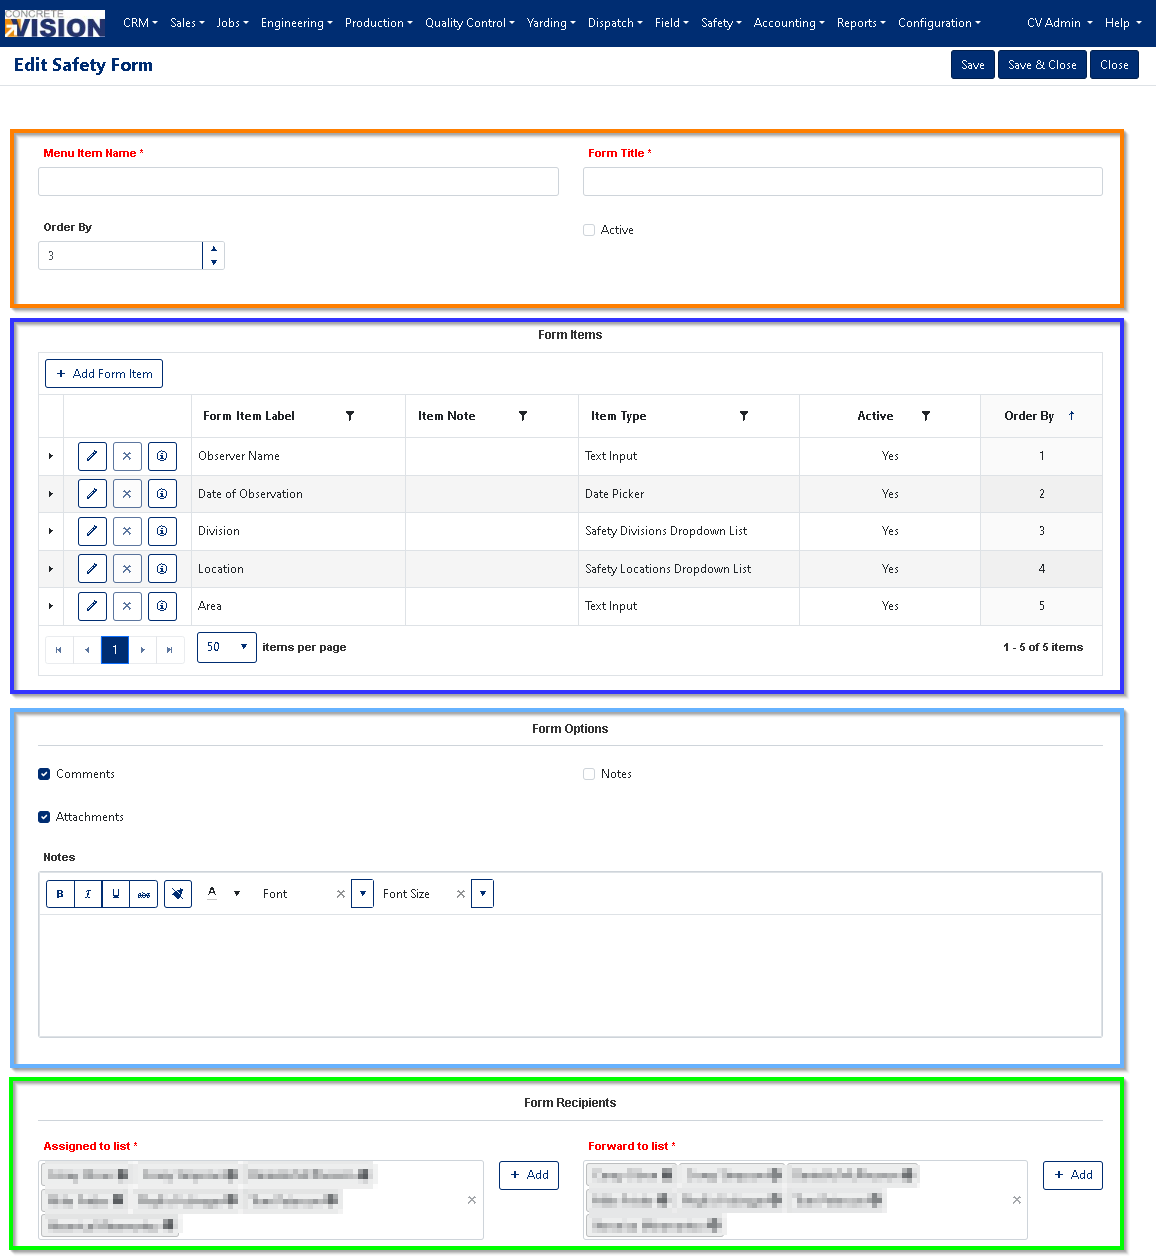Edit the Location form item
Screen dimensions: 1156x1256
coord(92,568)
